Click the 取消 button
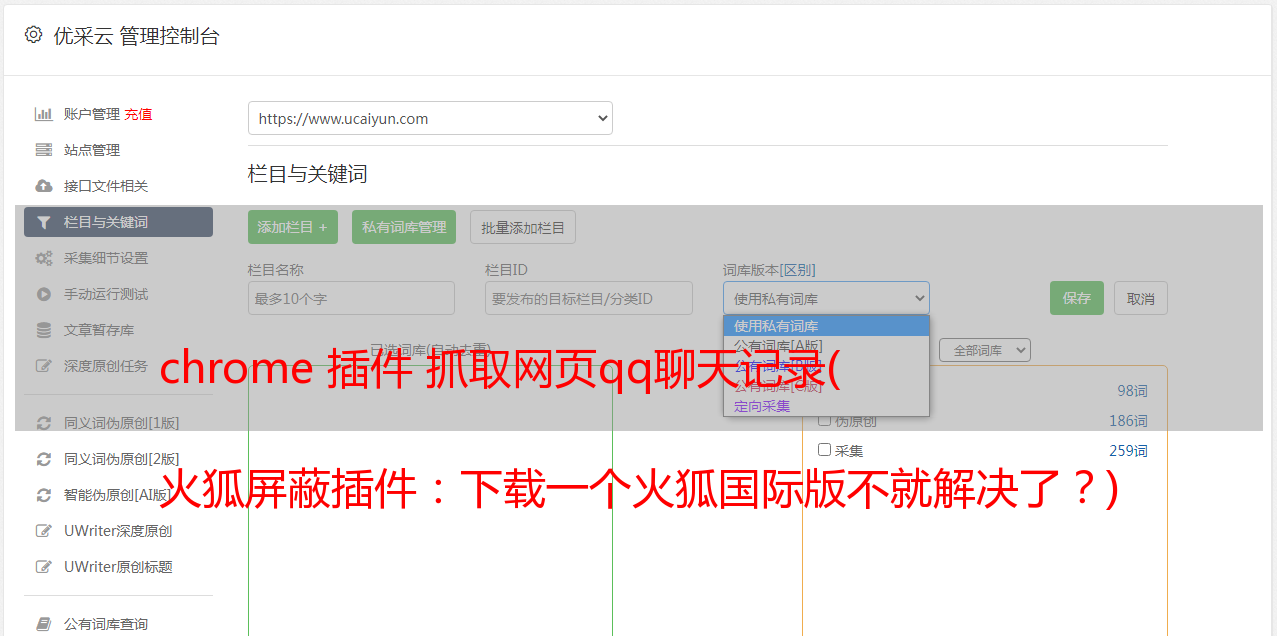This screenshot has width=1277, height=636. pyautogui.click(x=1141, y=298)
